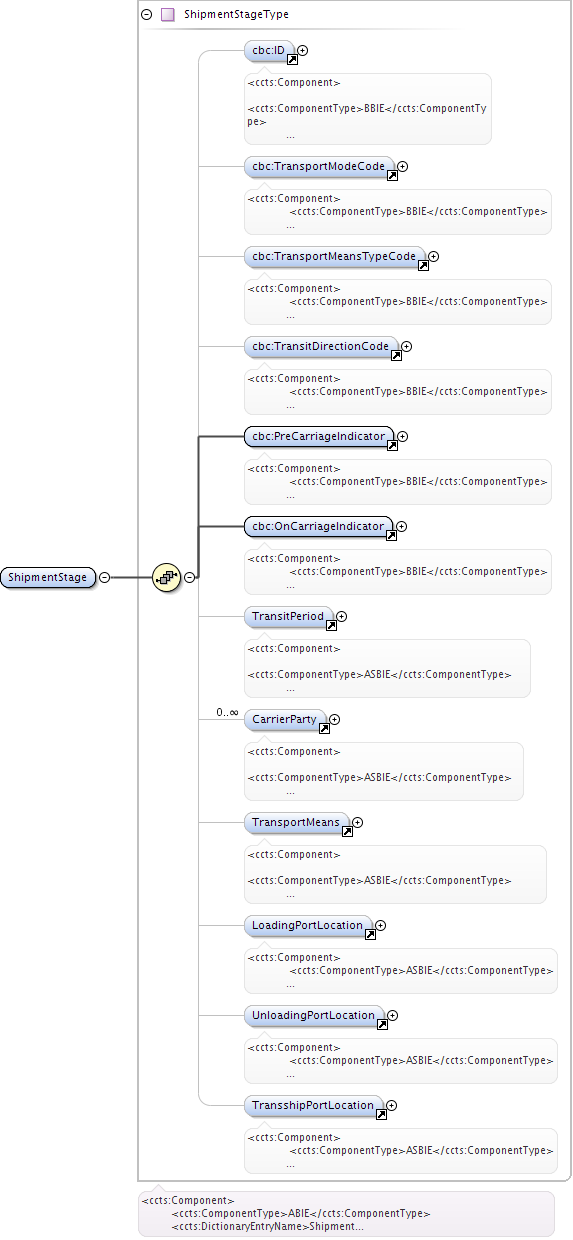Expand the UnloadingPortLocation element
Screen dimensions: 573x1240
(x=392, y=1016)
